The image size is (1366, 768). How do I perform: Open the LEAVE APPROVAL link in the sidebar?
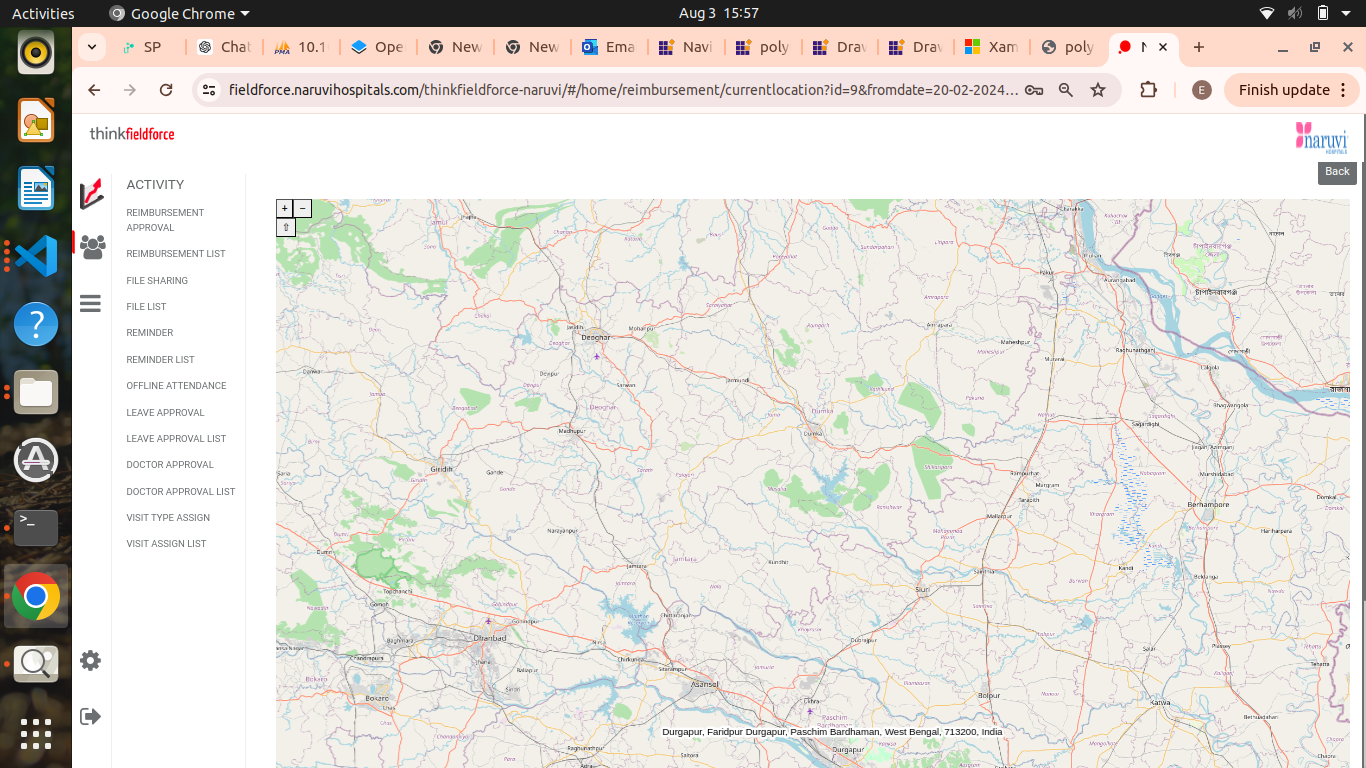(165, 412)
